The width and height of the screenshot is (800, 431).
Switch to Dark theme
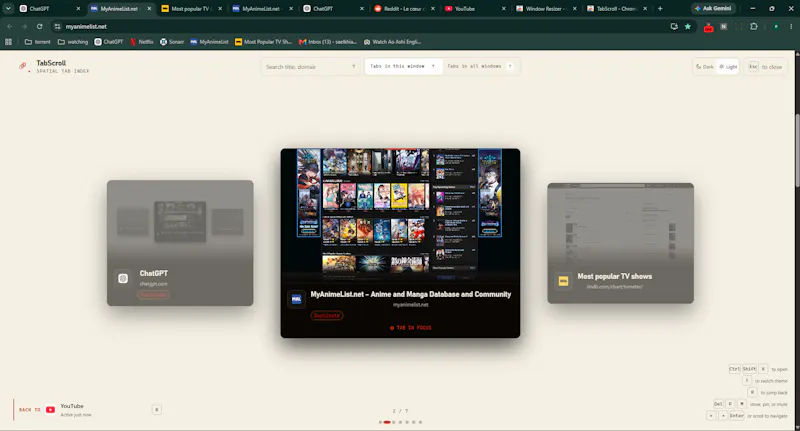[x=705, y=67]
